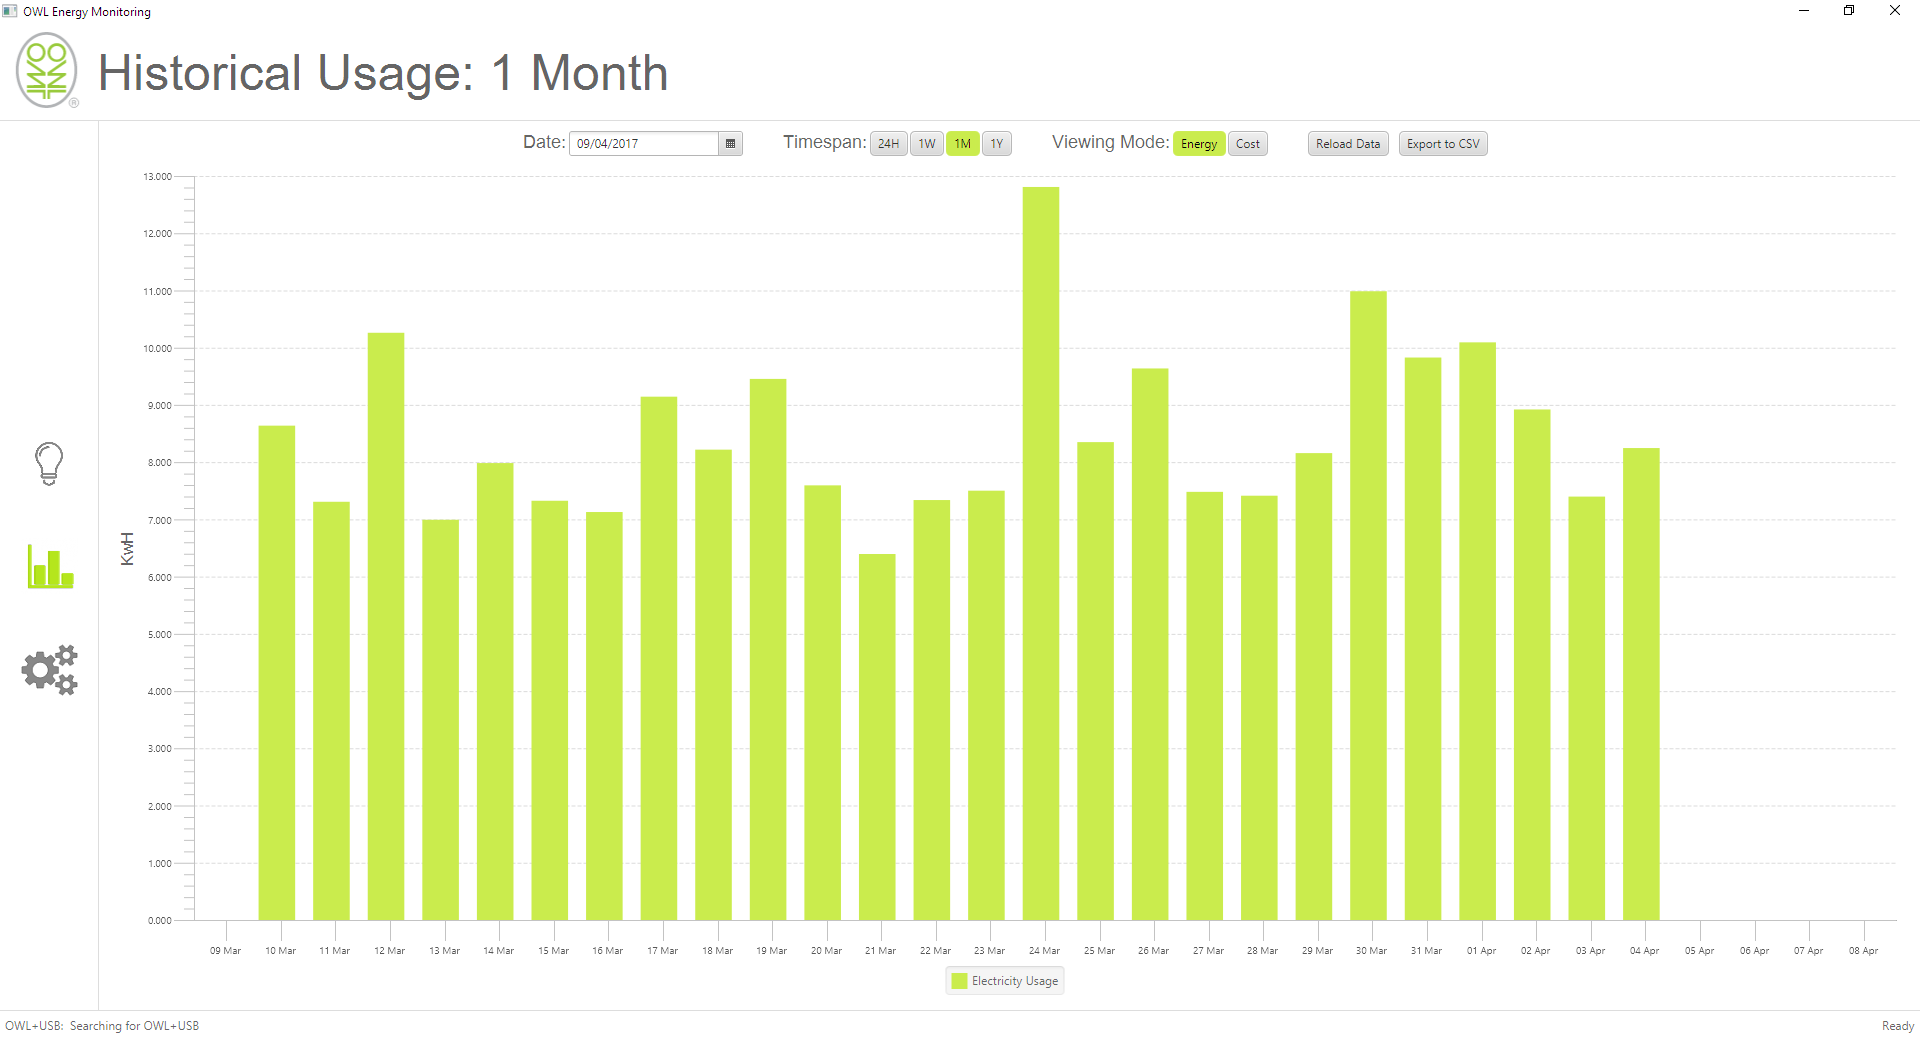Screen dimensions: 1920x1040
Task: Switch timespan to 1W
Action: [927, 144]
